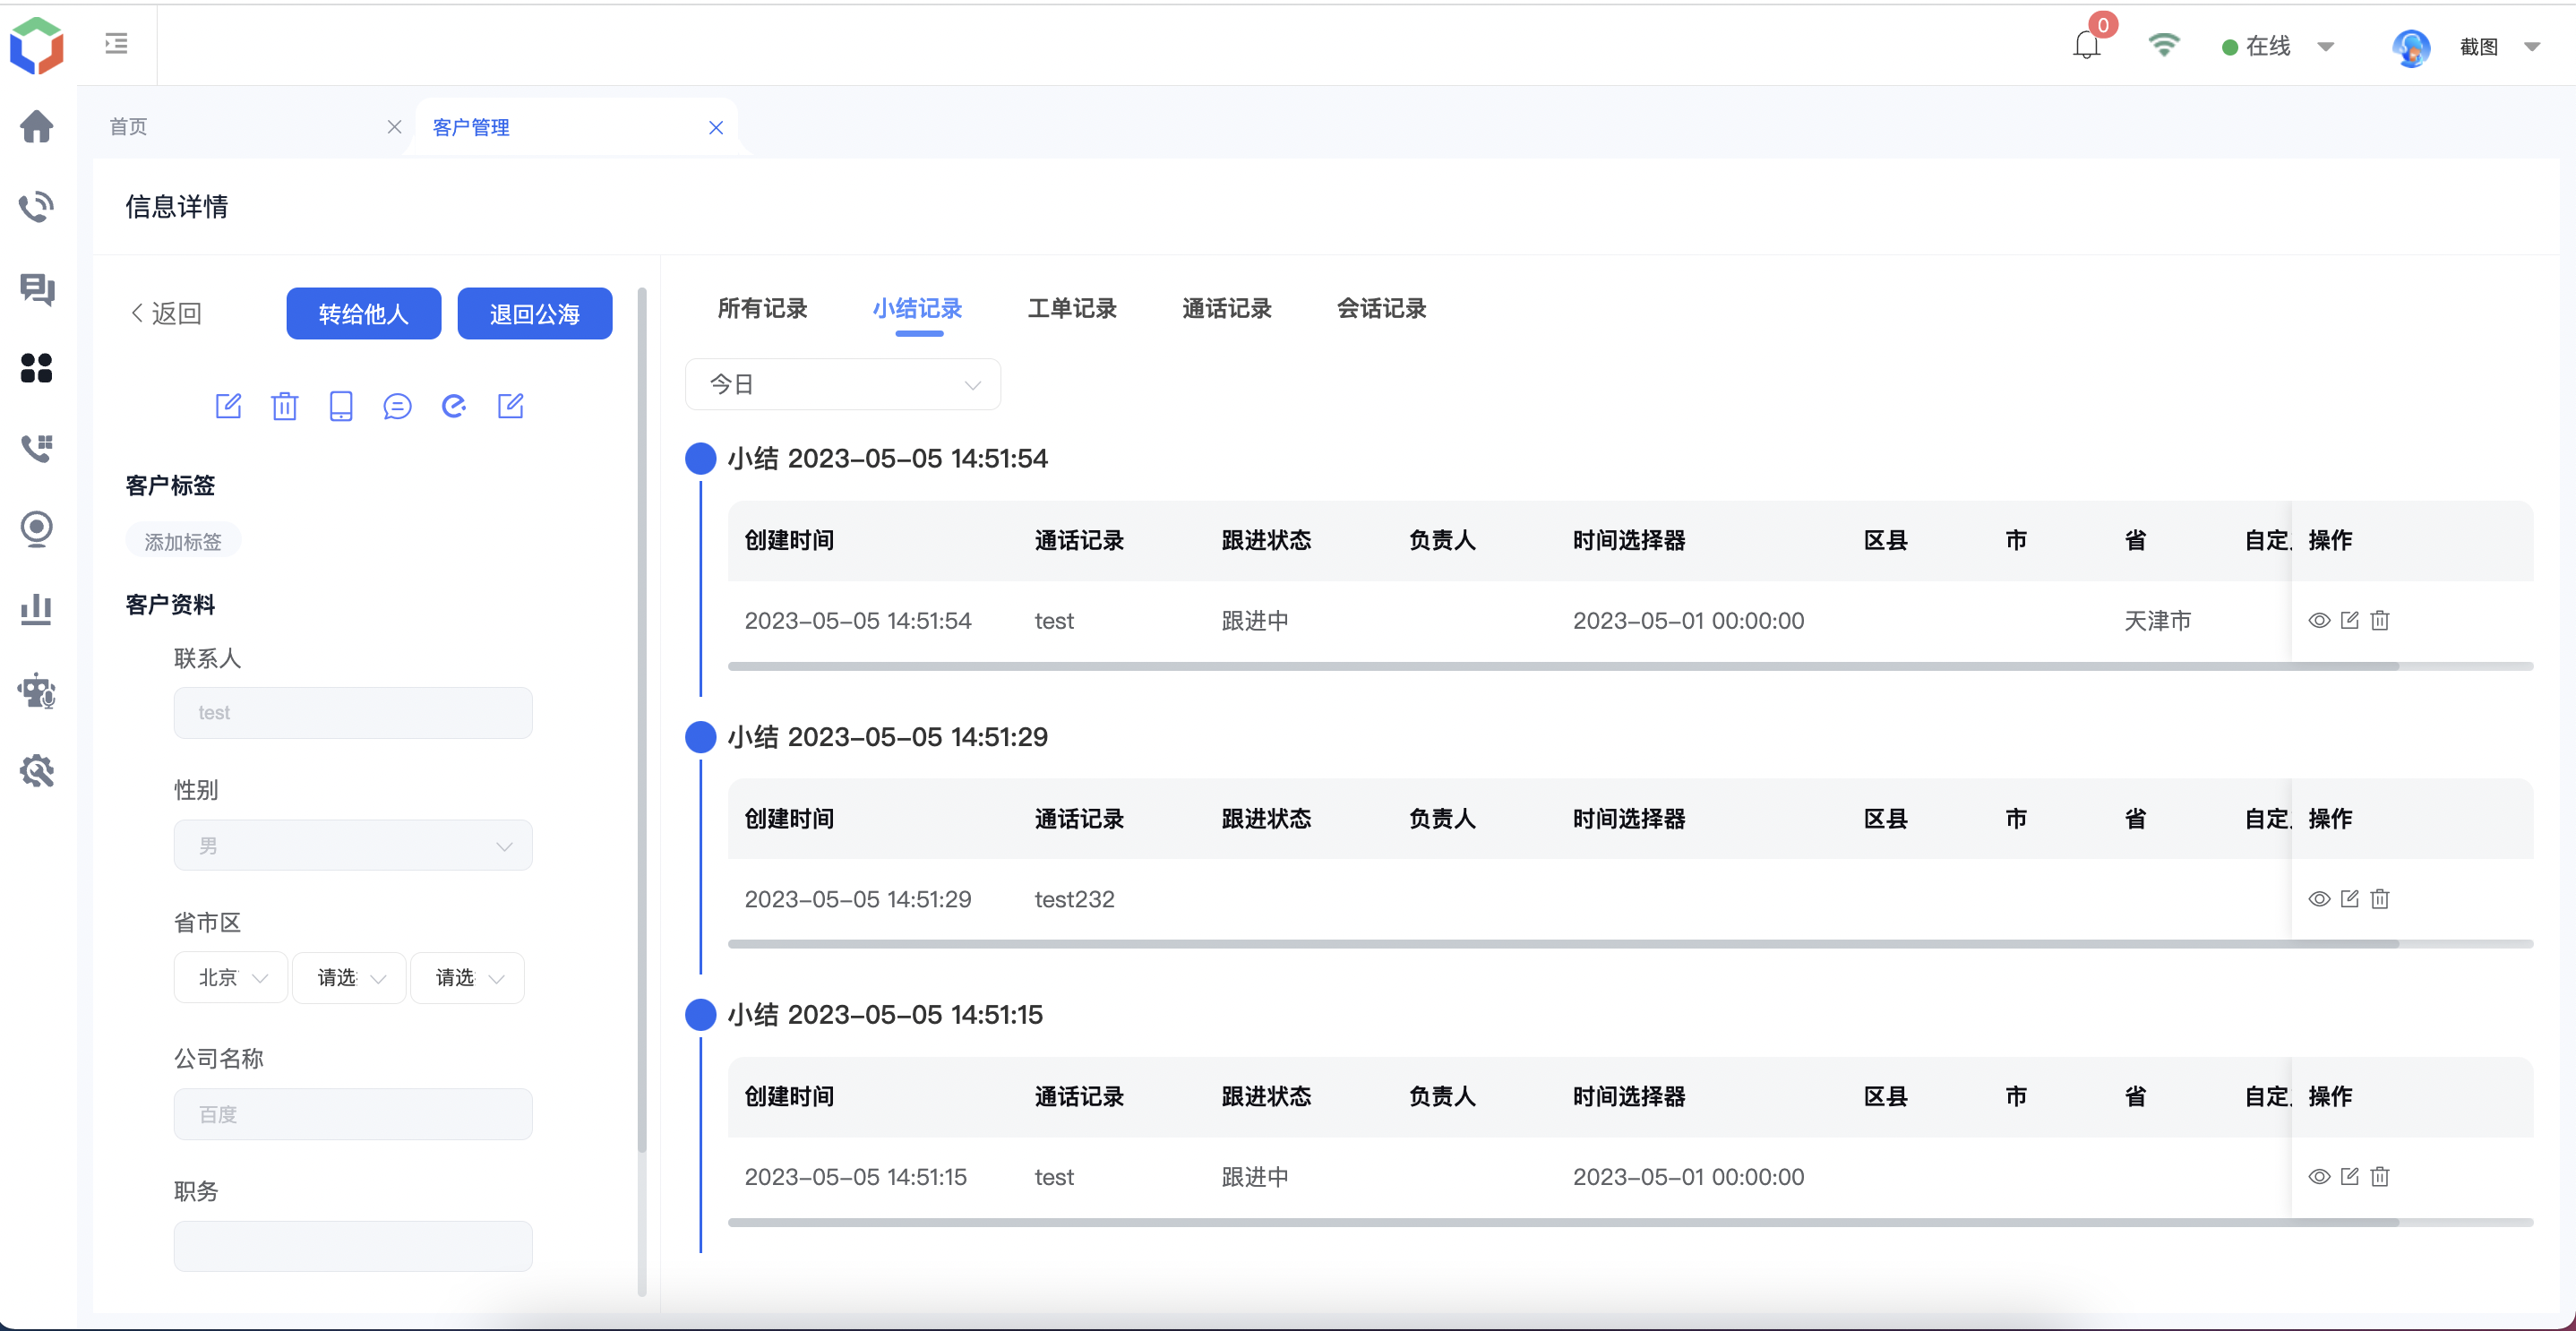Open the 性别 dropdown showing 男
The height and width of the screenshot is (1331, 2576).
pos(353,845)
